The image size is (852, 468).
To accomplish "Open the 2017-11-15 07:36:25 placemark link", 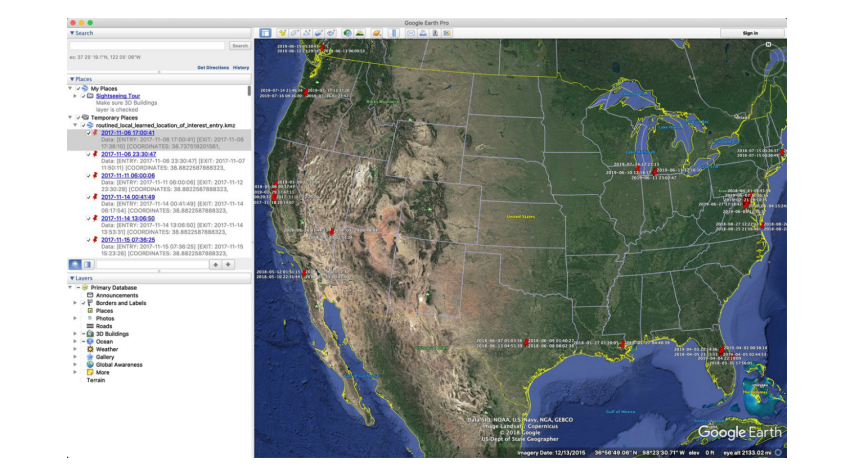I will [128, 240].
